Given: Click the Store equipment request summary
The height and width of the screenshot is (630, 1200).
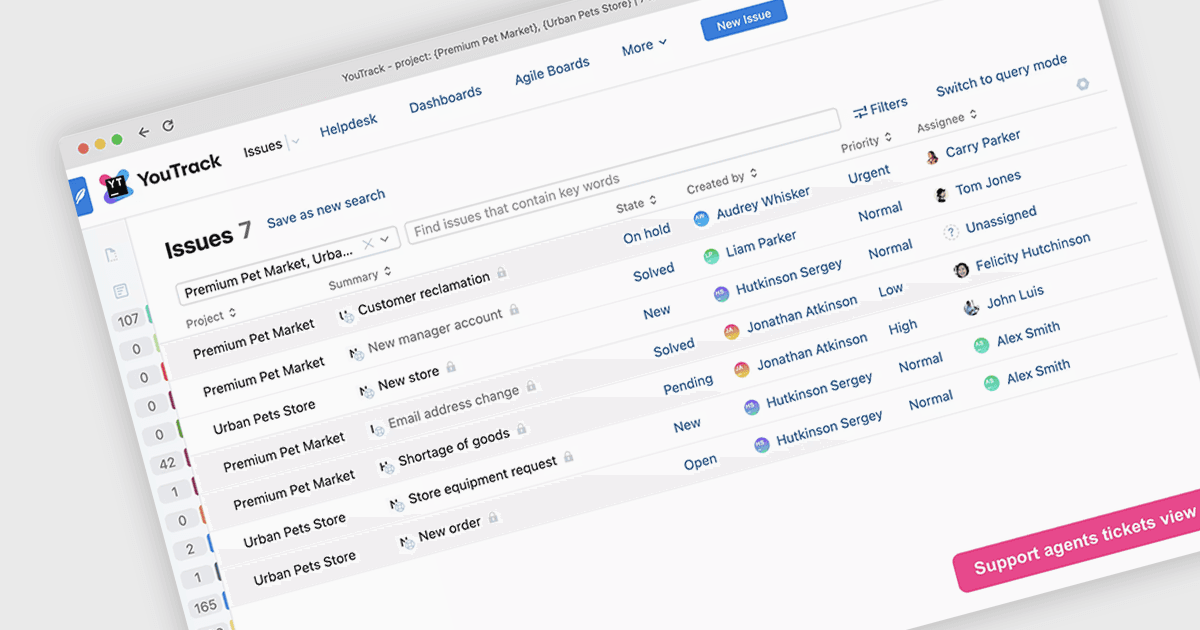Looking at the screenshot, I should point(483,482).
